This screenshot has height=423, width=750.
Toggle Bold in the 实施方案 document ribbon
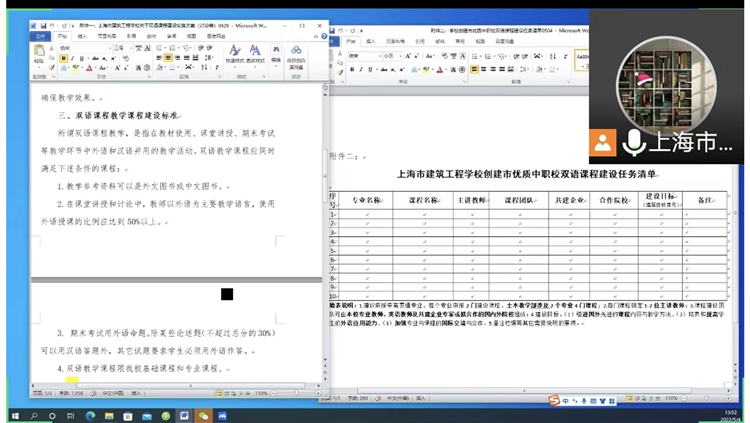[x=64, y=58]
